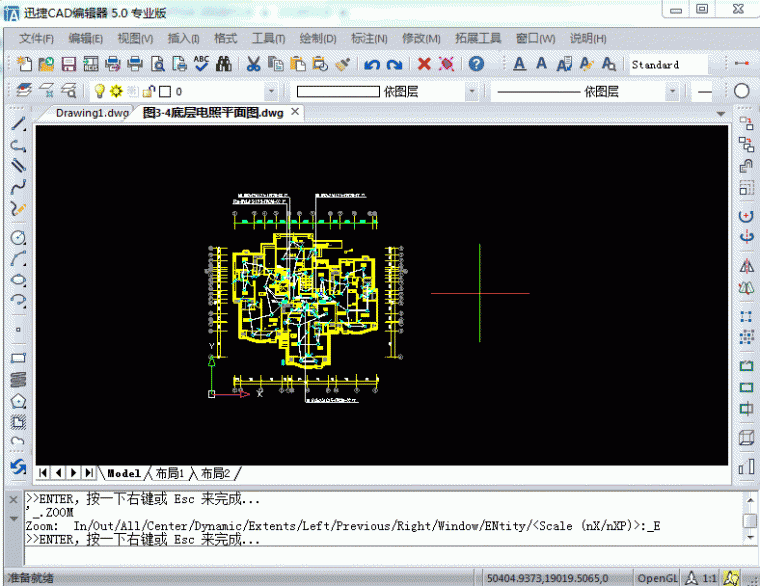Toggle the layer lock padlock icon
Viewport: 760px width, 586px height.
pyautogui.click(x=148, y=91)
